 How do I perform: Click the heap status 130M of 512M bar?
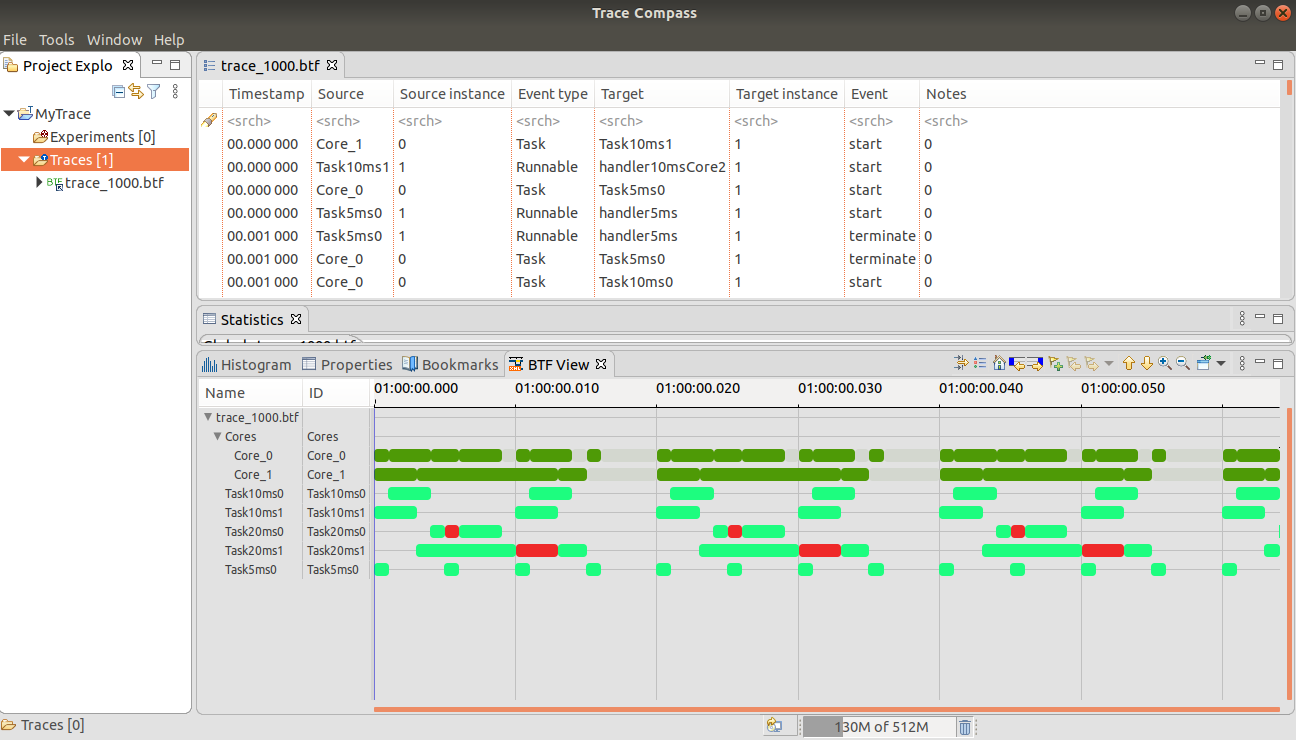(x=880, y=727)
